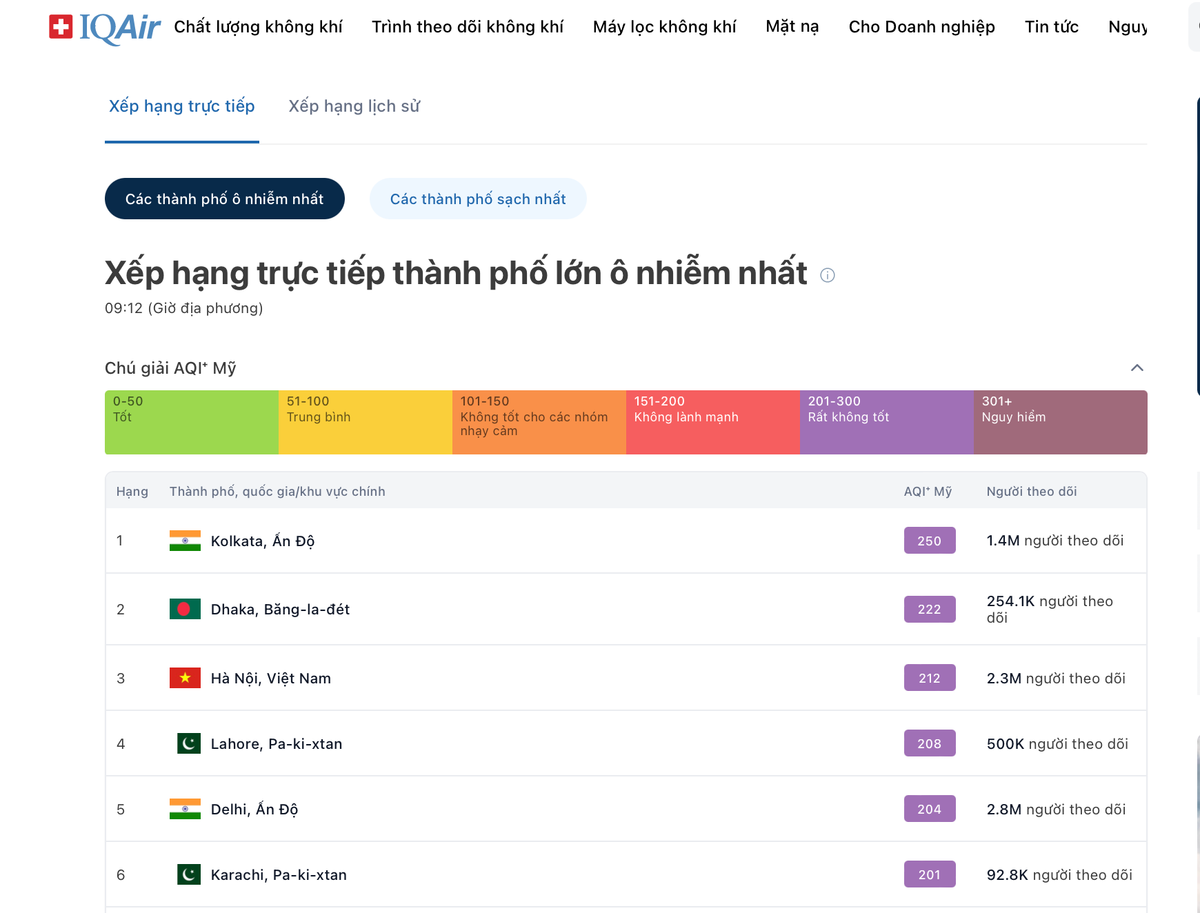Viewport: 1200px width, 913px height.
Task: Toggle to 'Các thành phố sạch nhất' view
Action: click(478, 198)
